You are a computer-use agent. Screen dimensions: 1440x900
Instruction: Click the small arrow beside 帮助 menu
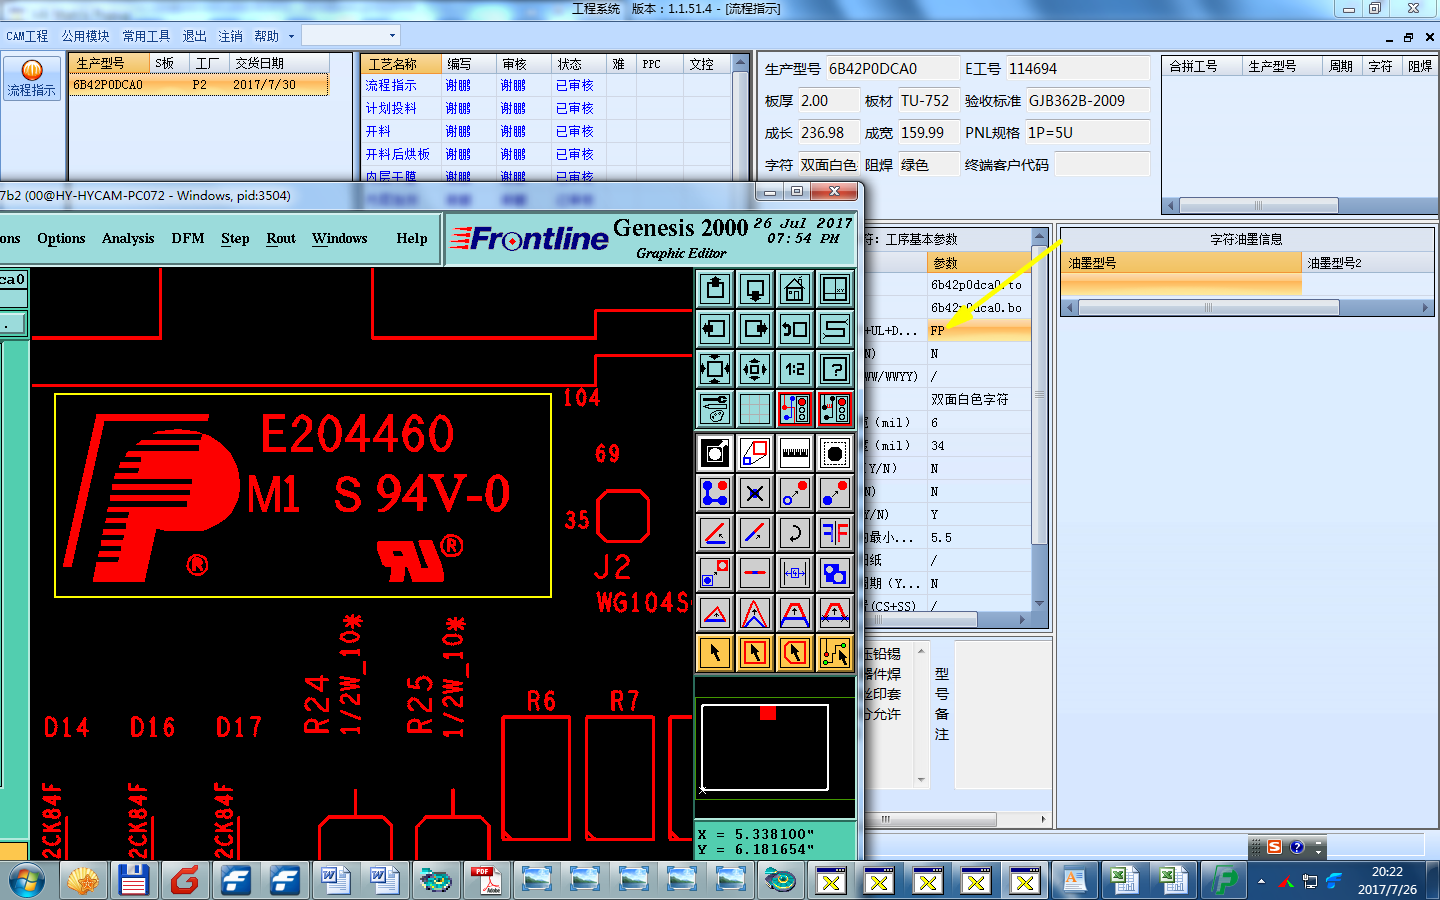291,36
